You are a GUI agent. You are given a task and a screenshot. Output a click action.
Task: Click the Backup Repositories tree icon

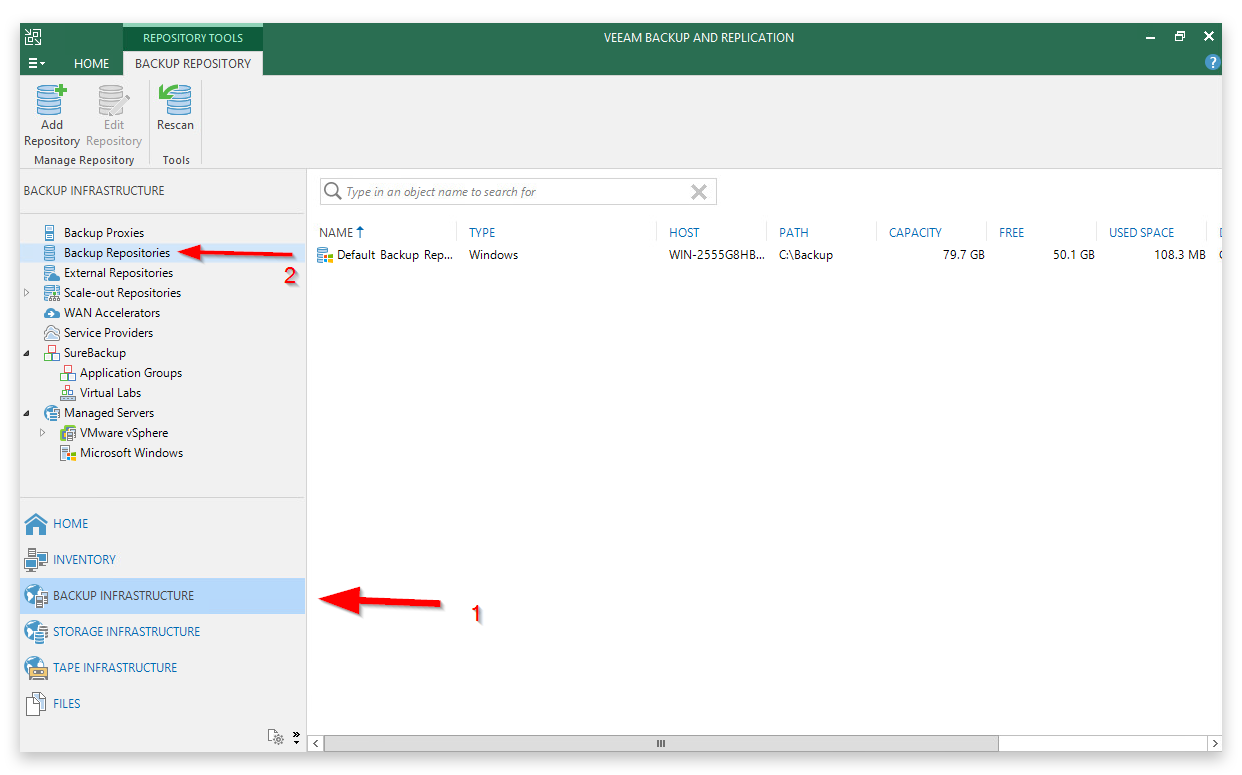pyautogui.click(x=50, y=253)
